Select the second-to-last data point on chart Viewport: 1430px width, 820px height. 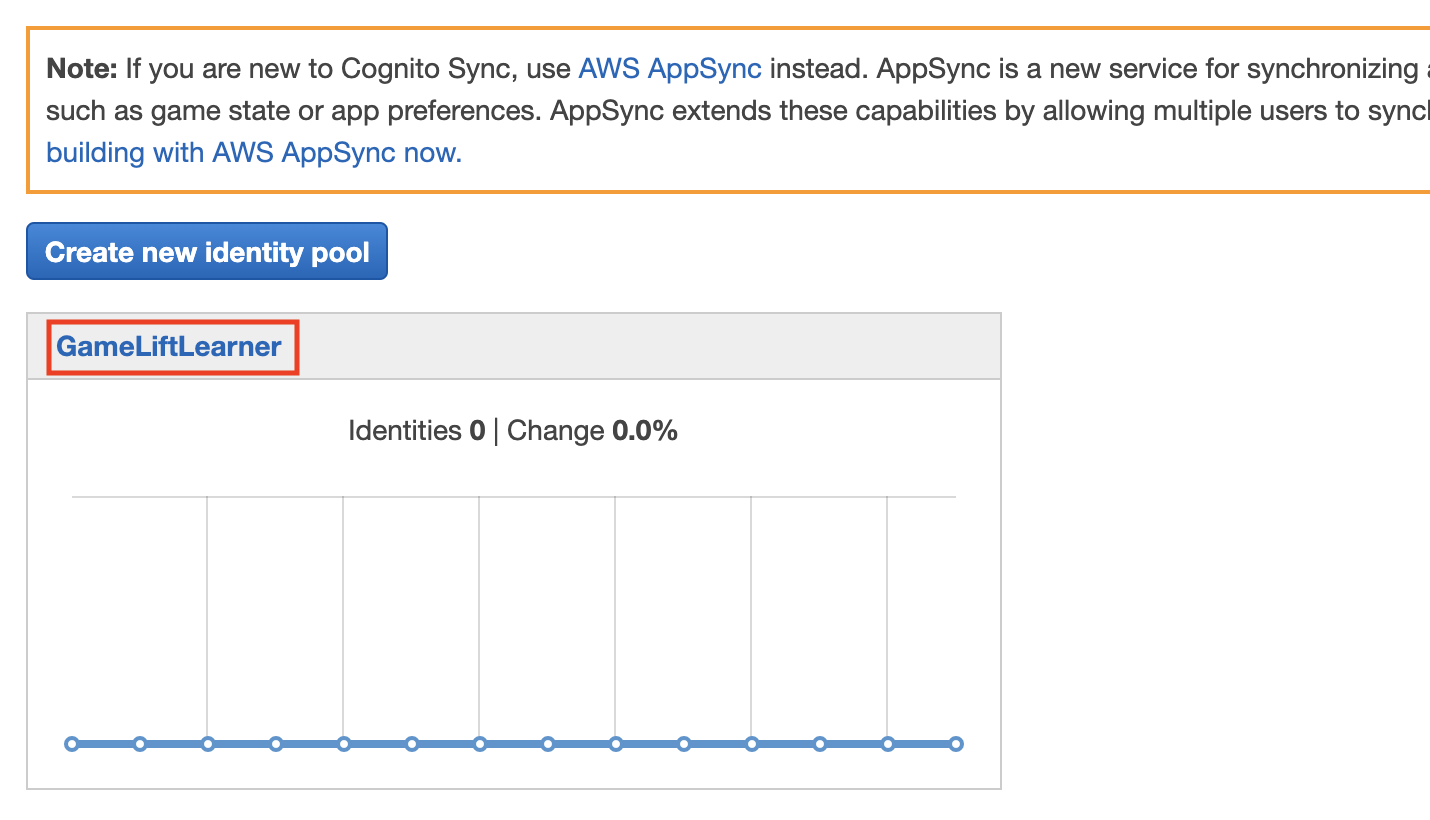(888, 744)
